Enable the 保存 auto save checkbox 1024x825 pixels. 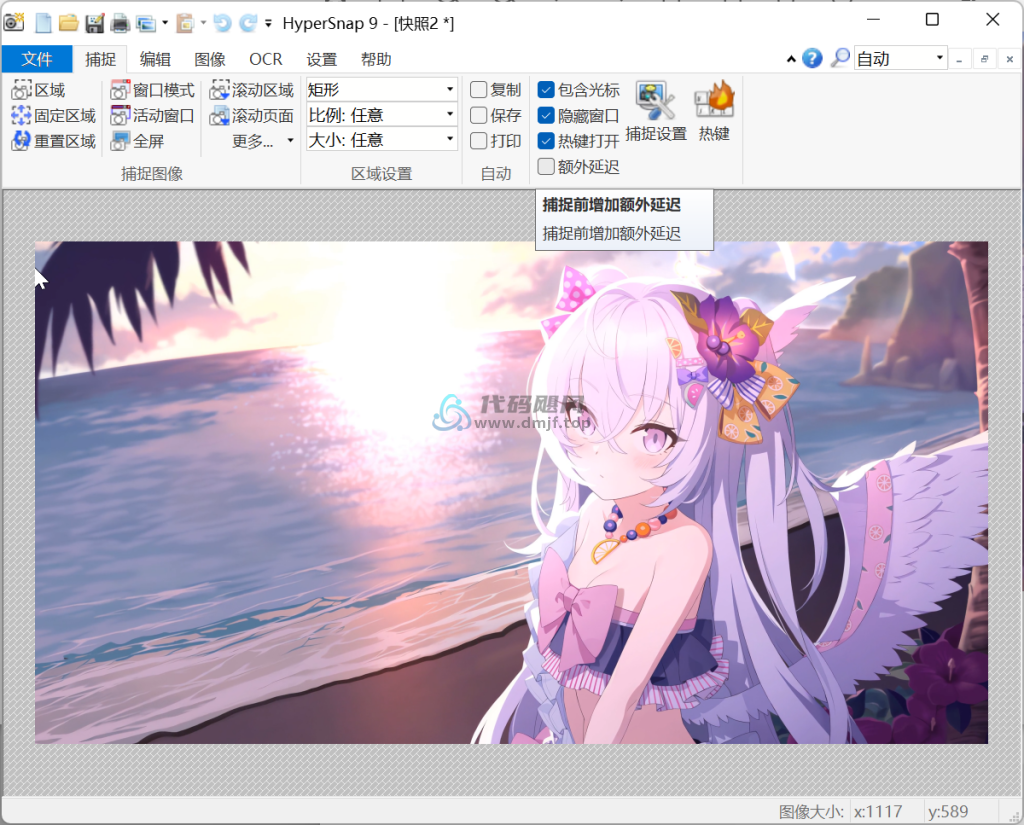tap(479, 116)
